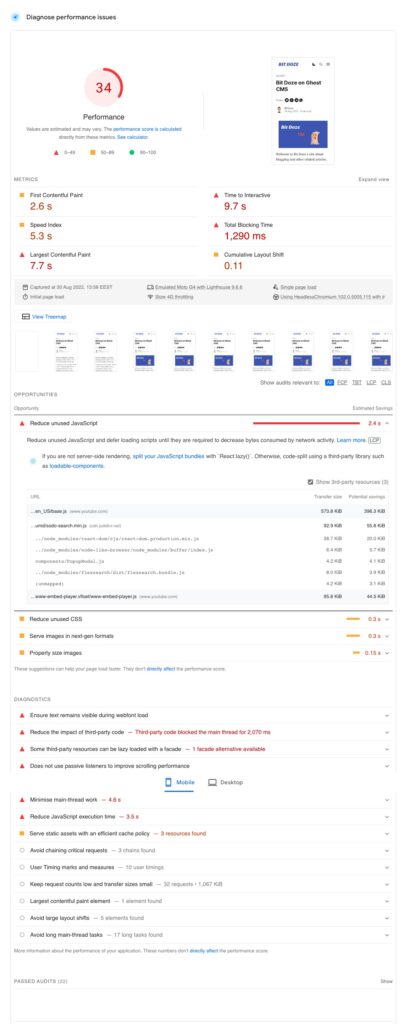Click the red warning triangle beside Reduce unused JavaScript
Viewport: 412px width, 1024px height.
[x=22, y=423]
